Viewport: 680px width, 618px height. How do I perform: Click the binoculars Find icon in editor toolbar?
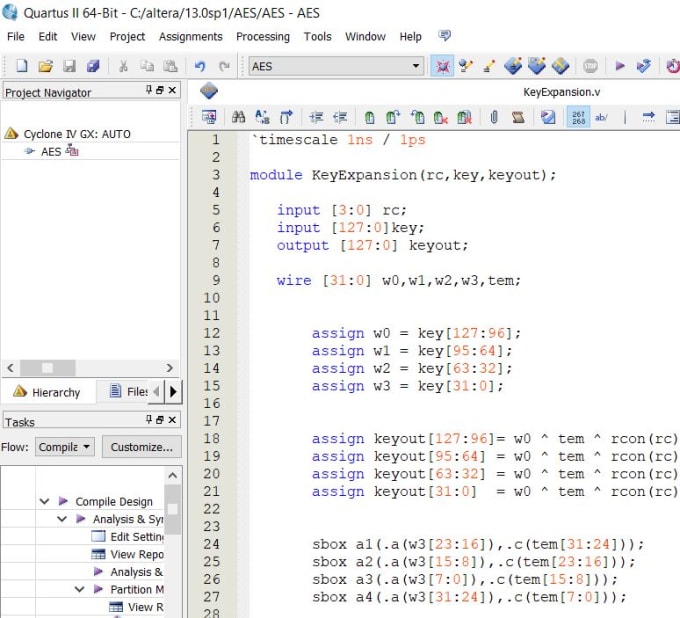(239, 117)
